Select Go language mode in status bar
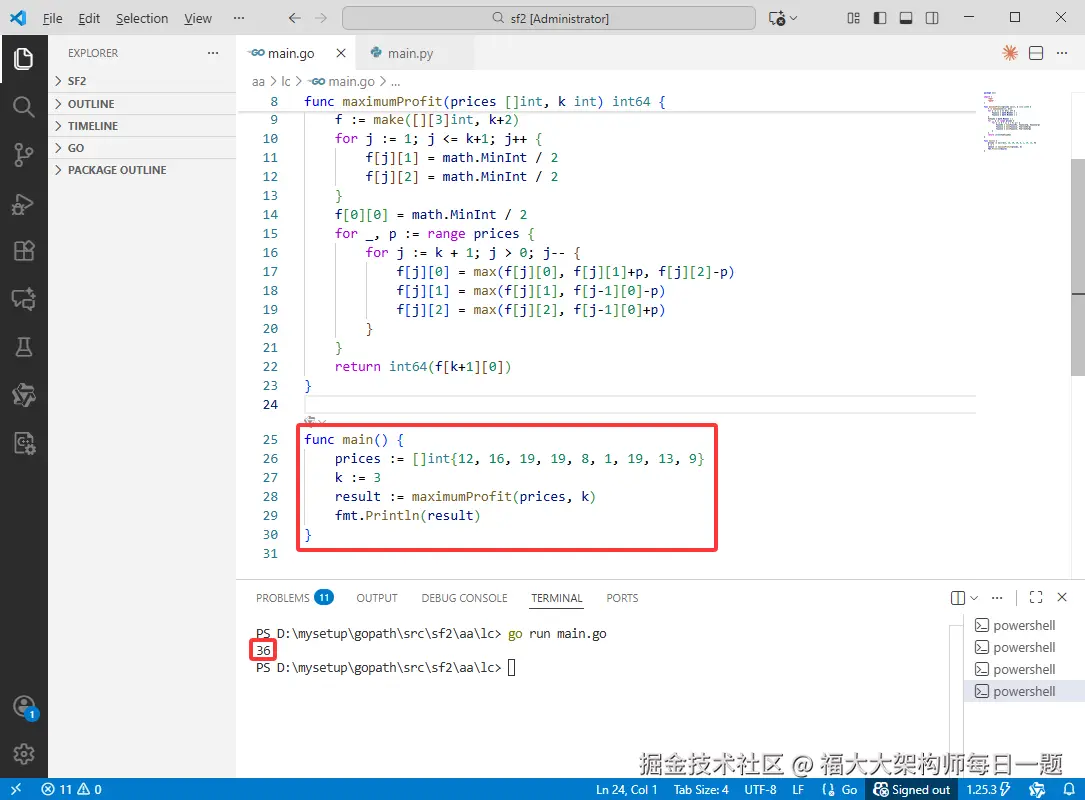The height and width of the screenshot is (800, 1085). click(848, 790)
